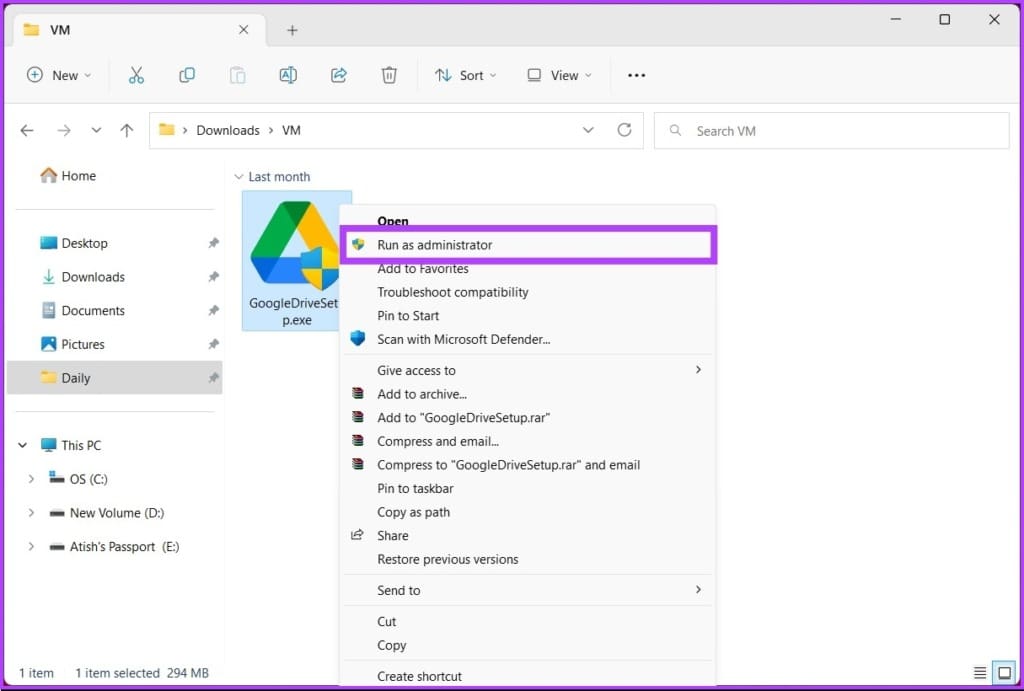Open Send to submenu
Screen dimensions: 1024x691
tap(528, 590)
